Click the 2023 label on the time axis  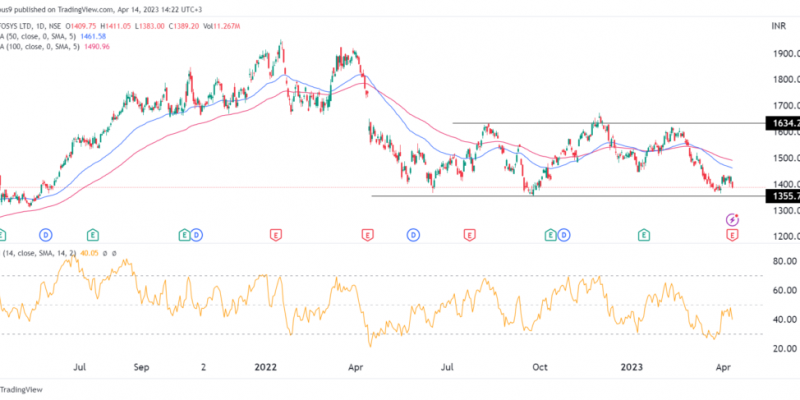(632, 367)
